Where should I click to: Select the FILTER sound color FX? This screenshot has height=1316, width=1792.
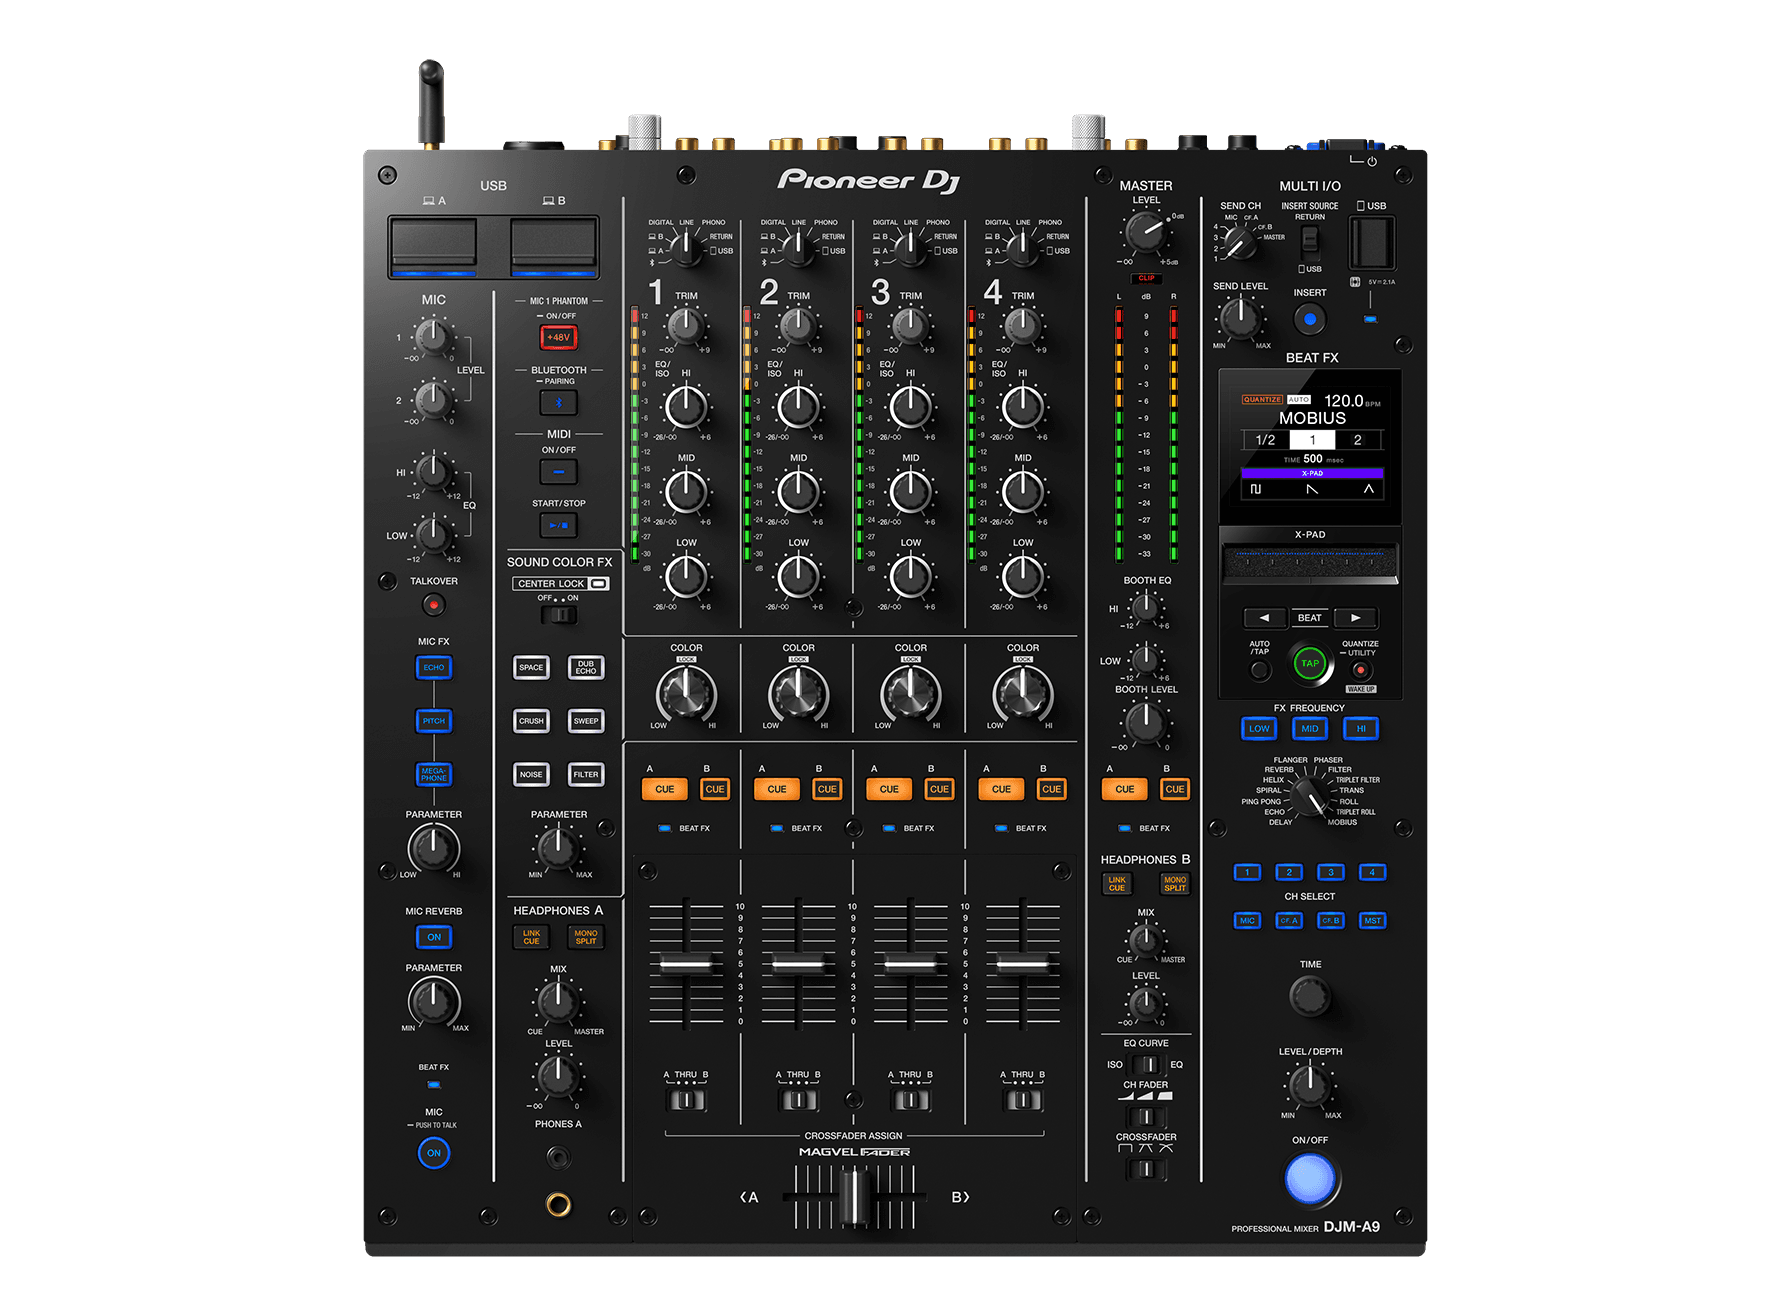(x=586, y=774)
